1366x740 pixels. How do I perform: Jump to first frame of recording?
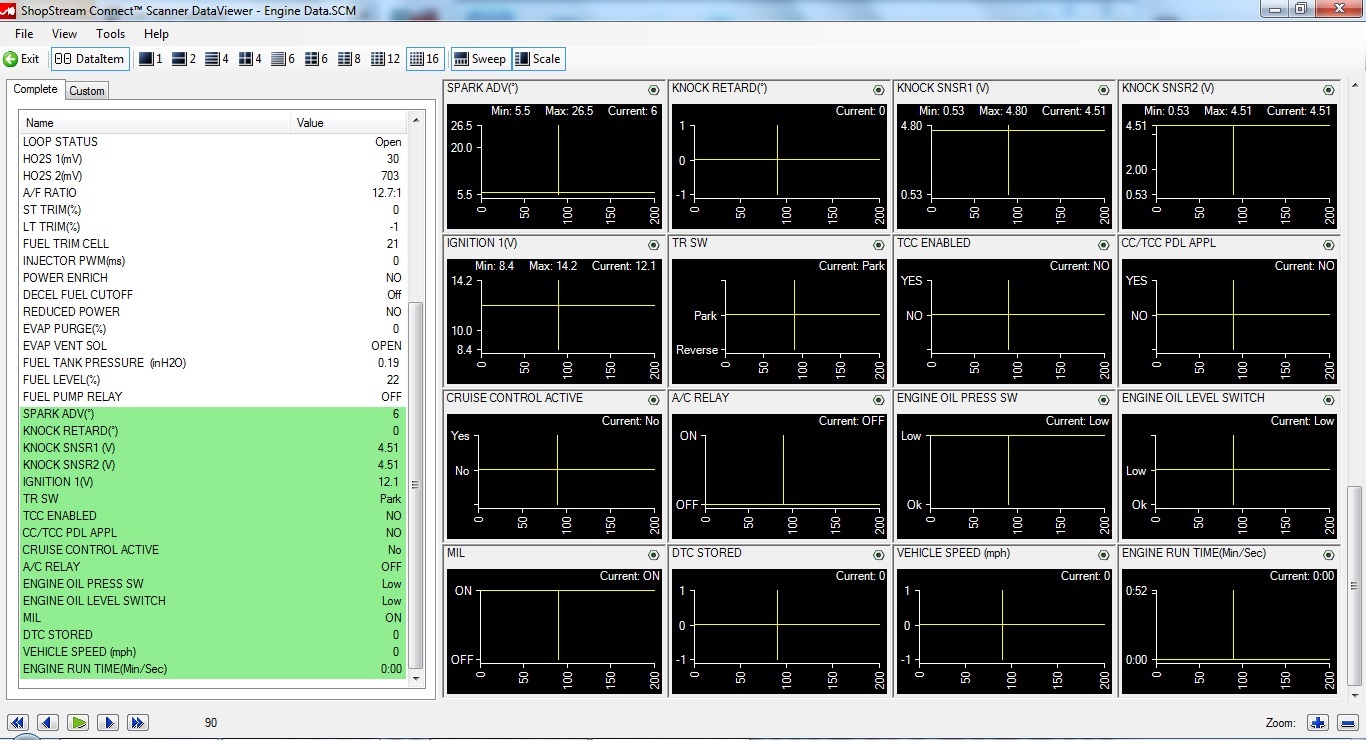point(18,723)
